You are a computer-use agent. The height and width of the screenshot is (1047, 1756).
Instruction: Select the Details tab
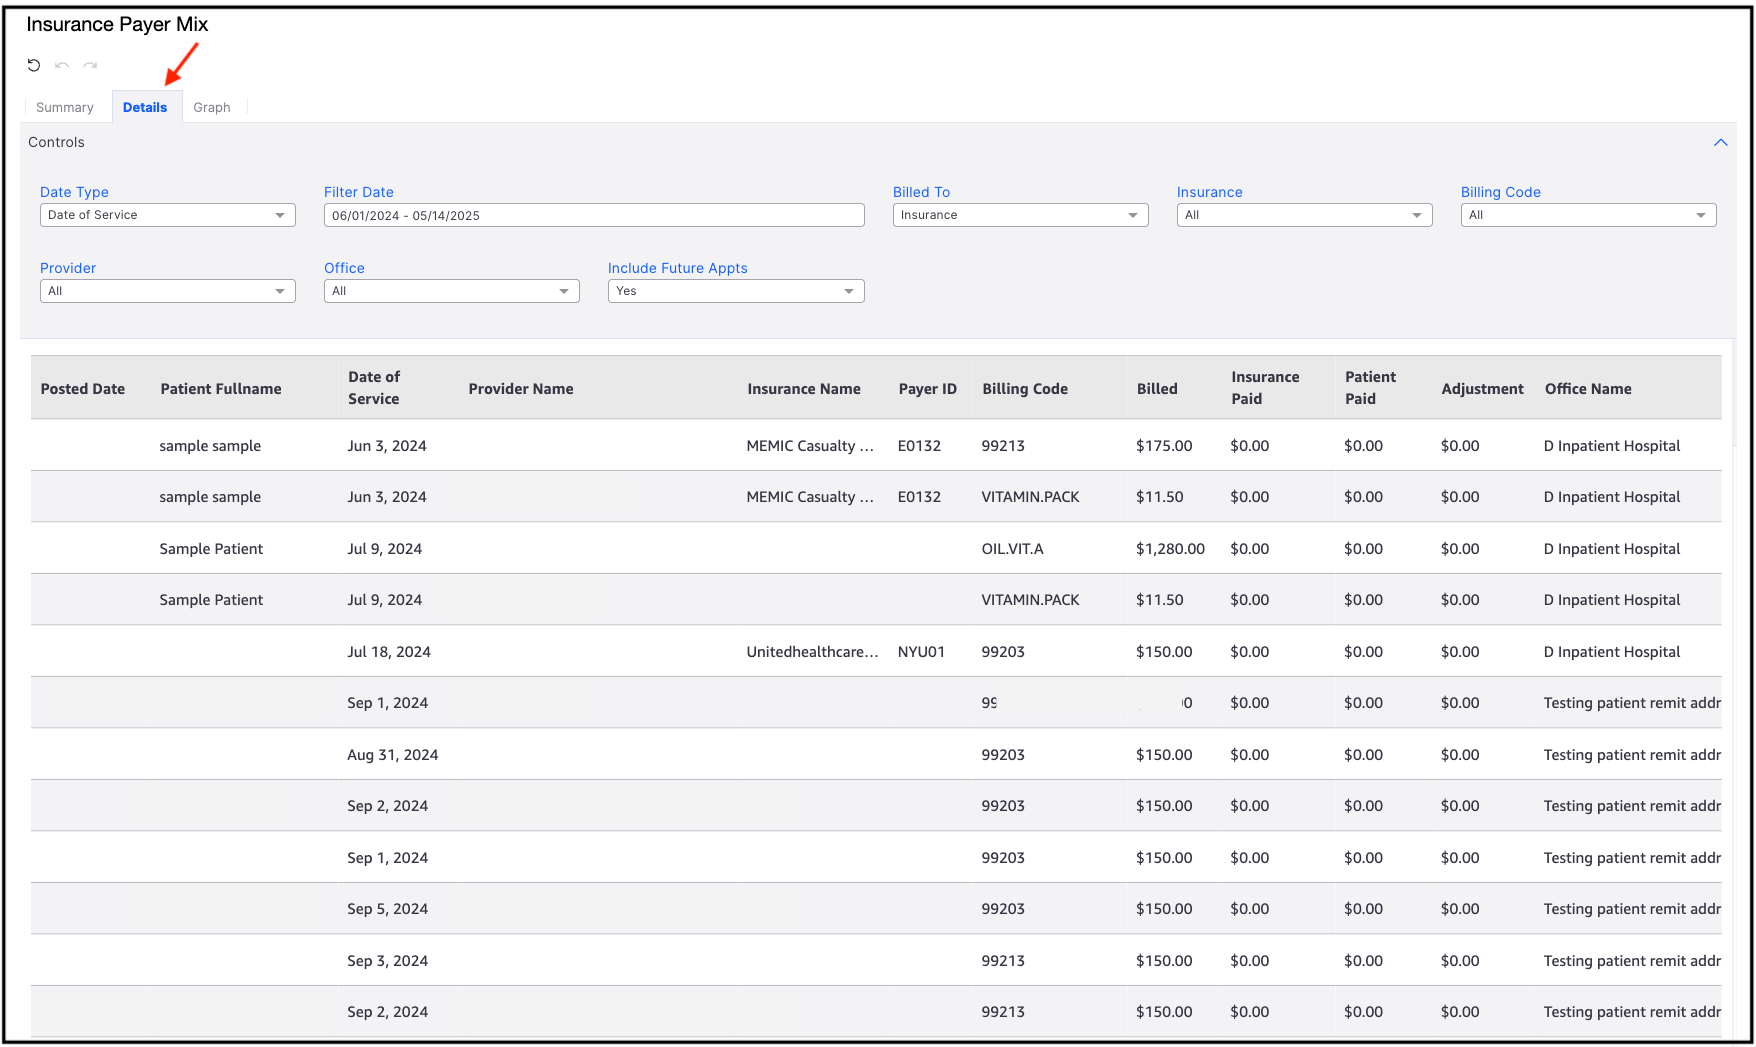(x=145, y=107)
